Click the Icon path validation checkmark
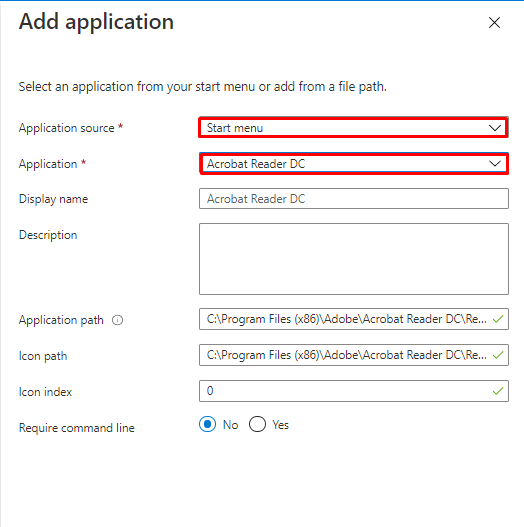The height and width of the screenshot is (527, 524). (498, 355)
